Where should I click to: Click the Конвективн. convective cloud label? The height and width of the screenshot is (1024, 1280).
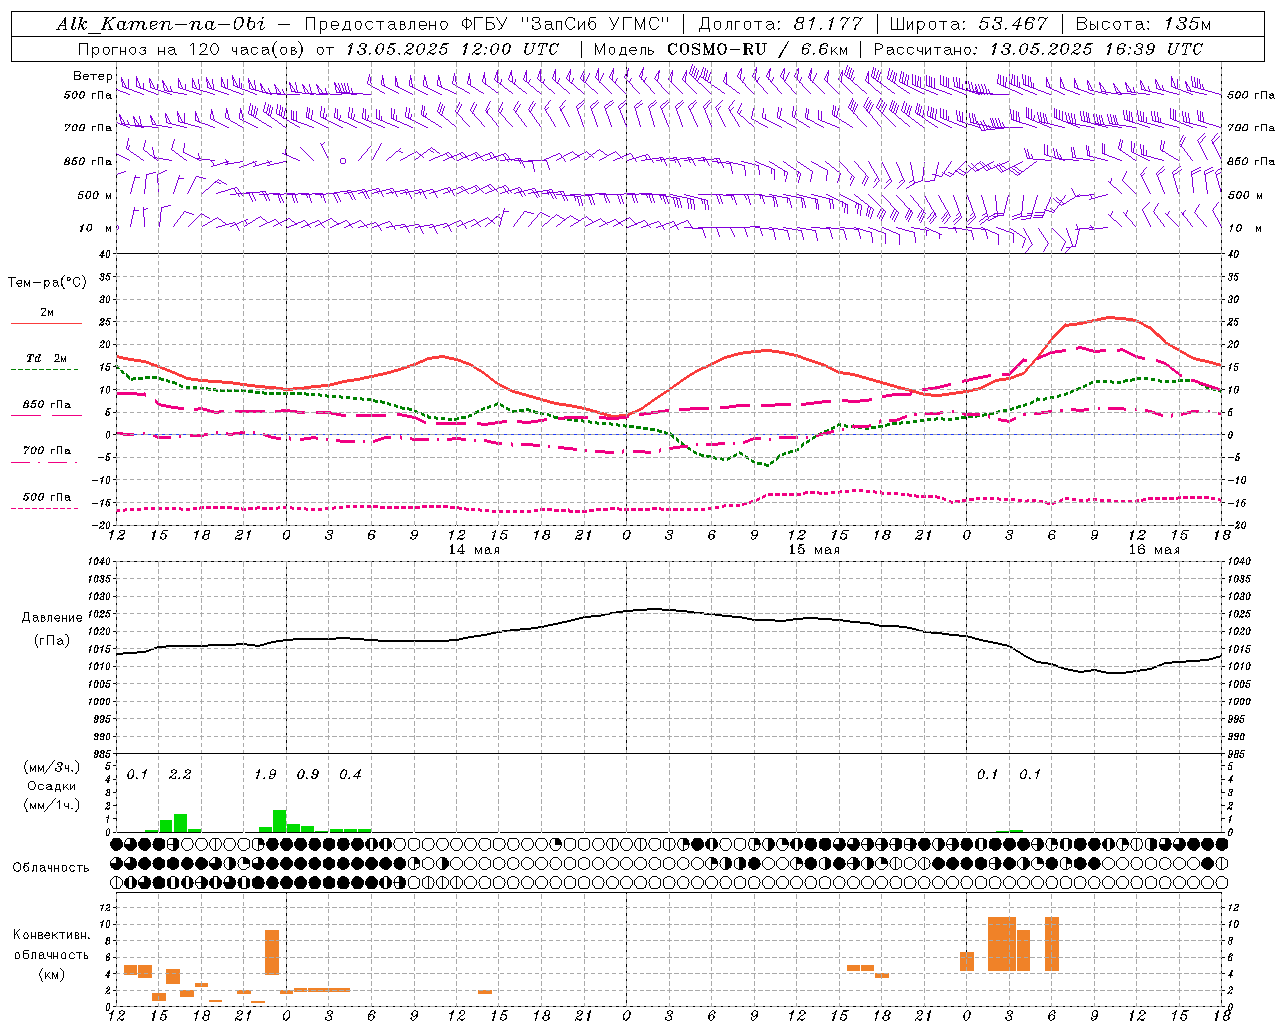click(x=52, y=935)
